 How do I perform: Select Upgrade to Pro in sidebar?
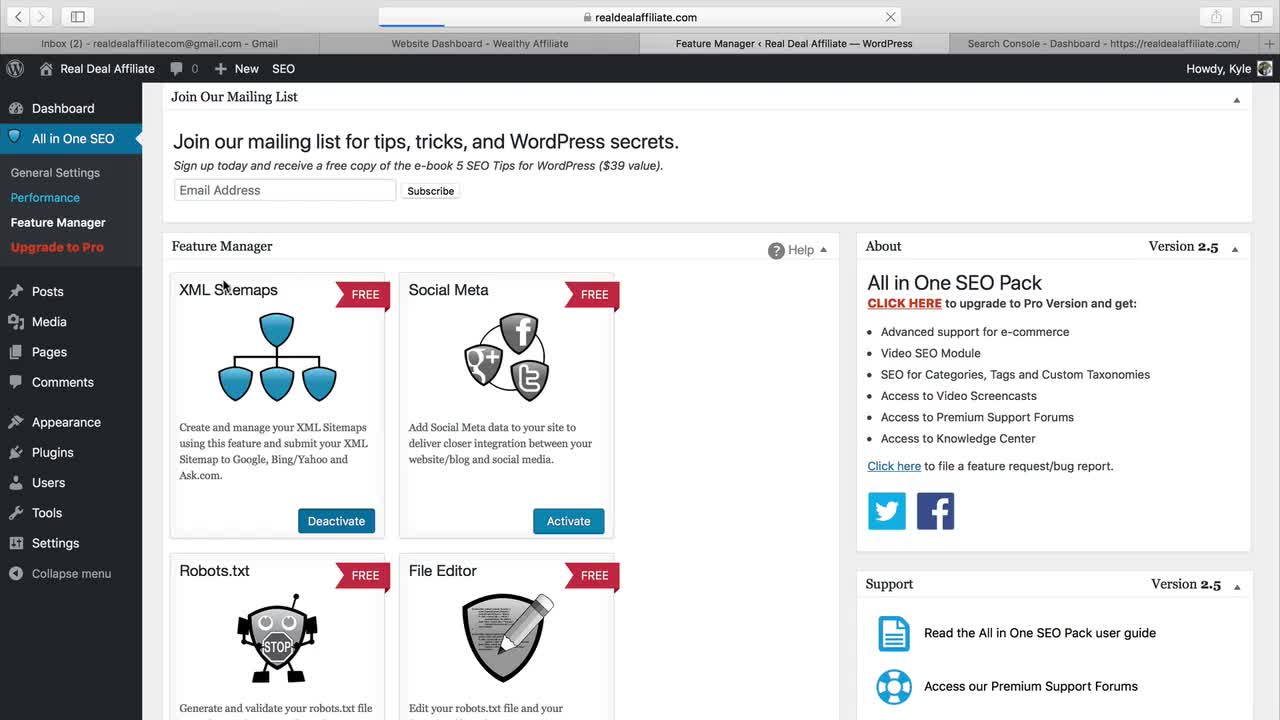click(57, 247)
